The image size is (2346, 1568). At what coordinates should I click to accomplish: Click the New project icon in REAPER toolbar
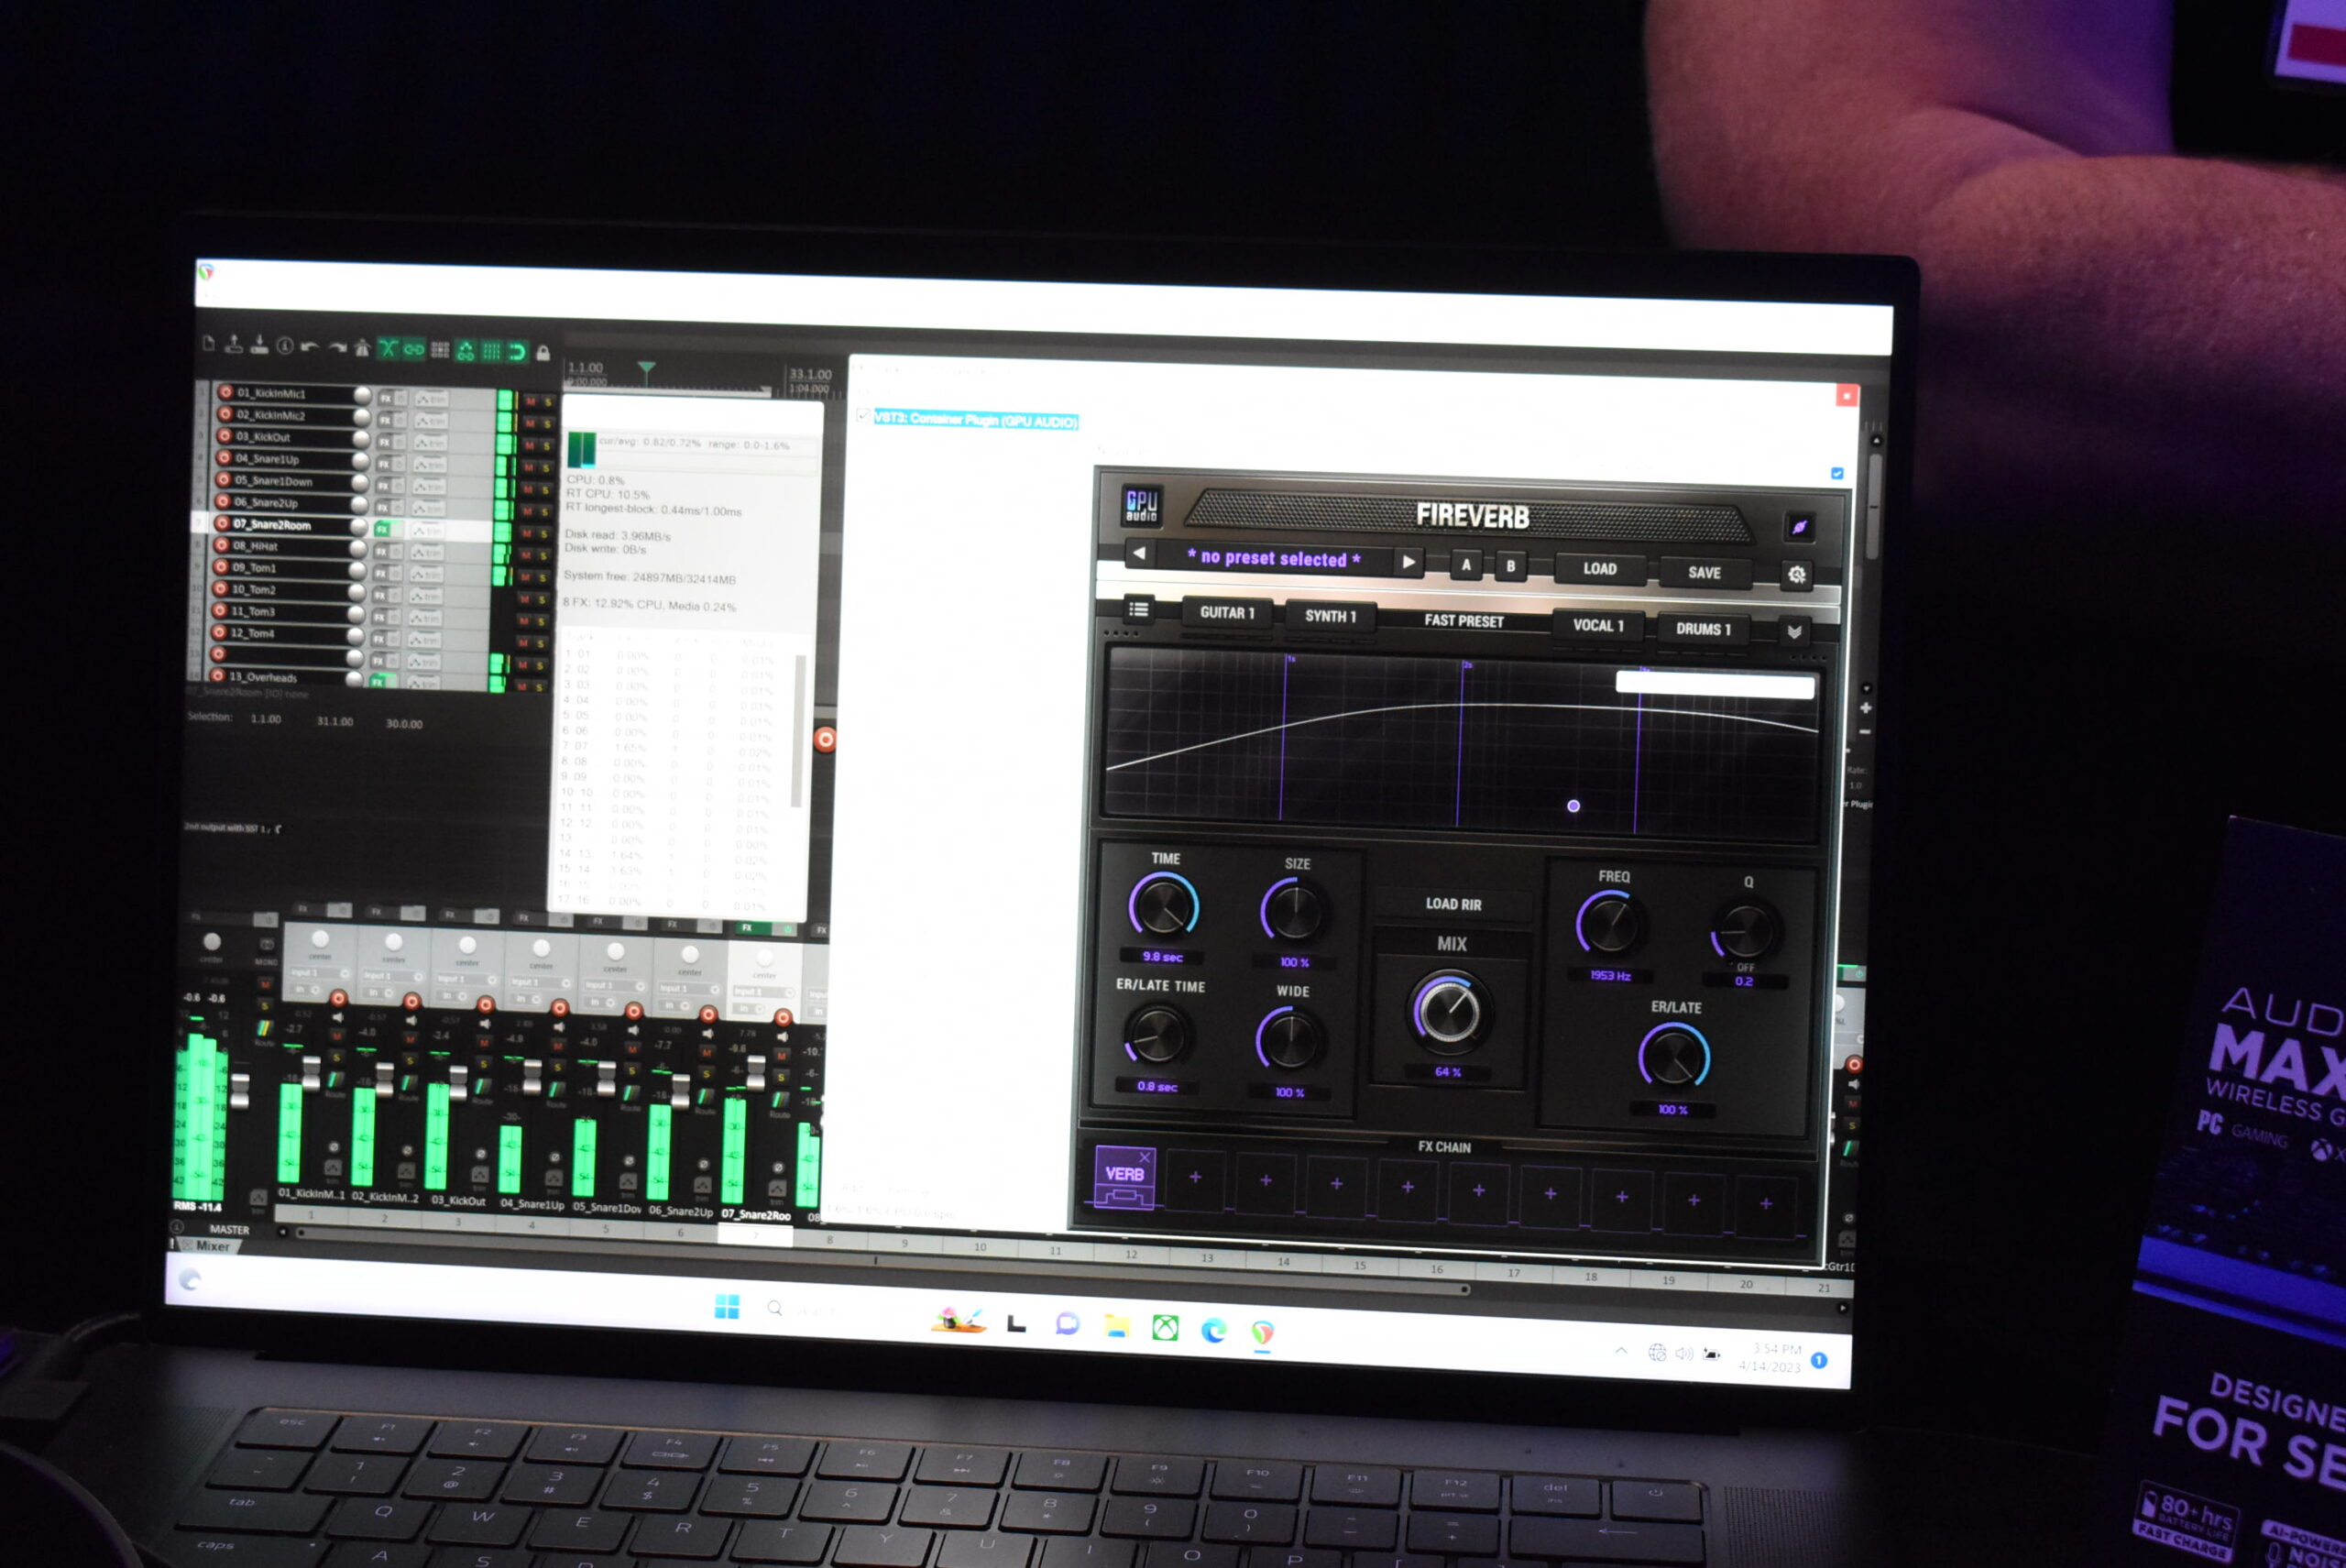[x=208, y=344]
